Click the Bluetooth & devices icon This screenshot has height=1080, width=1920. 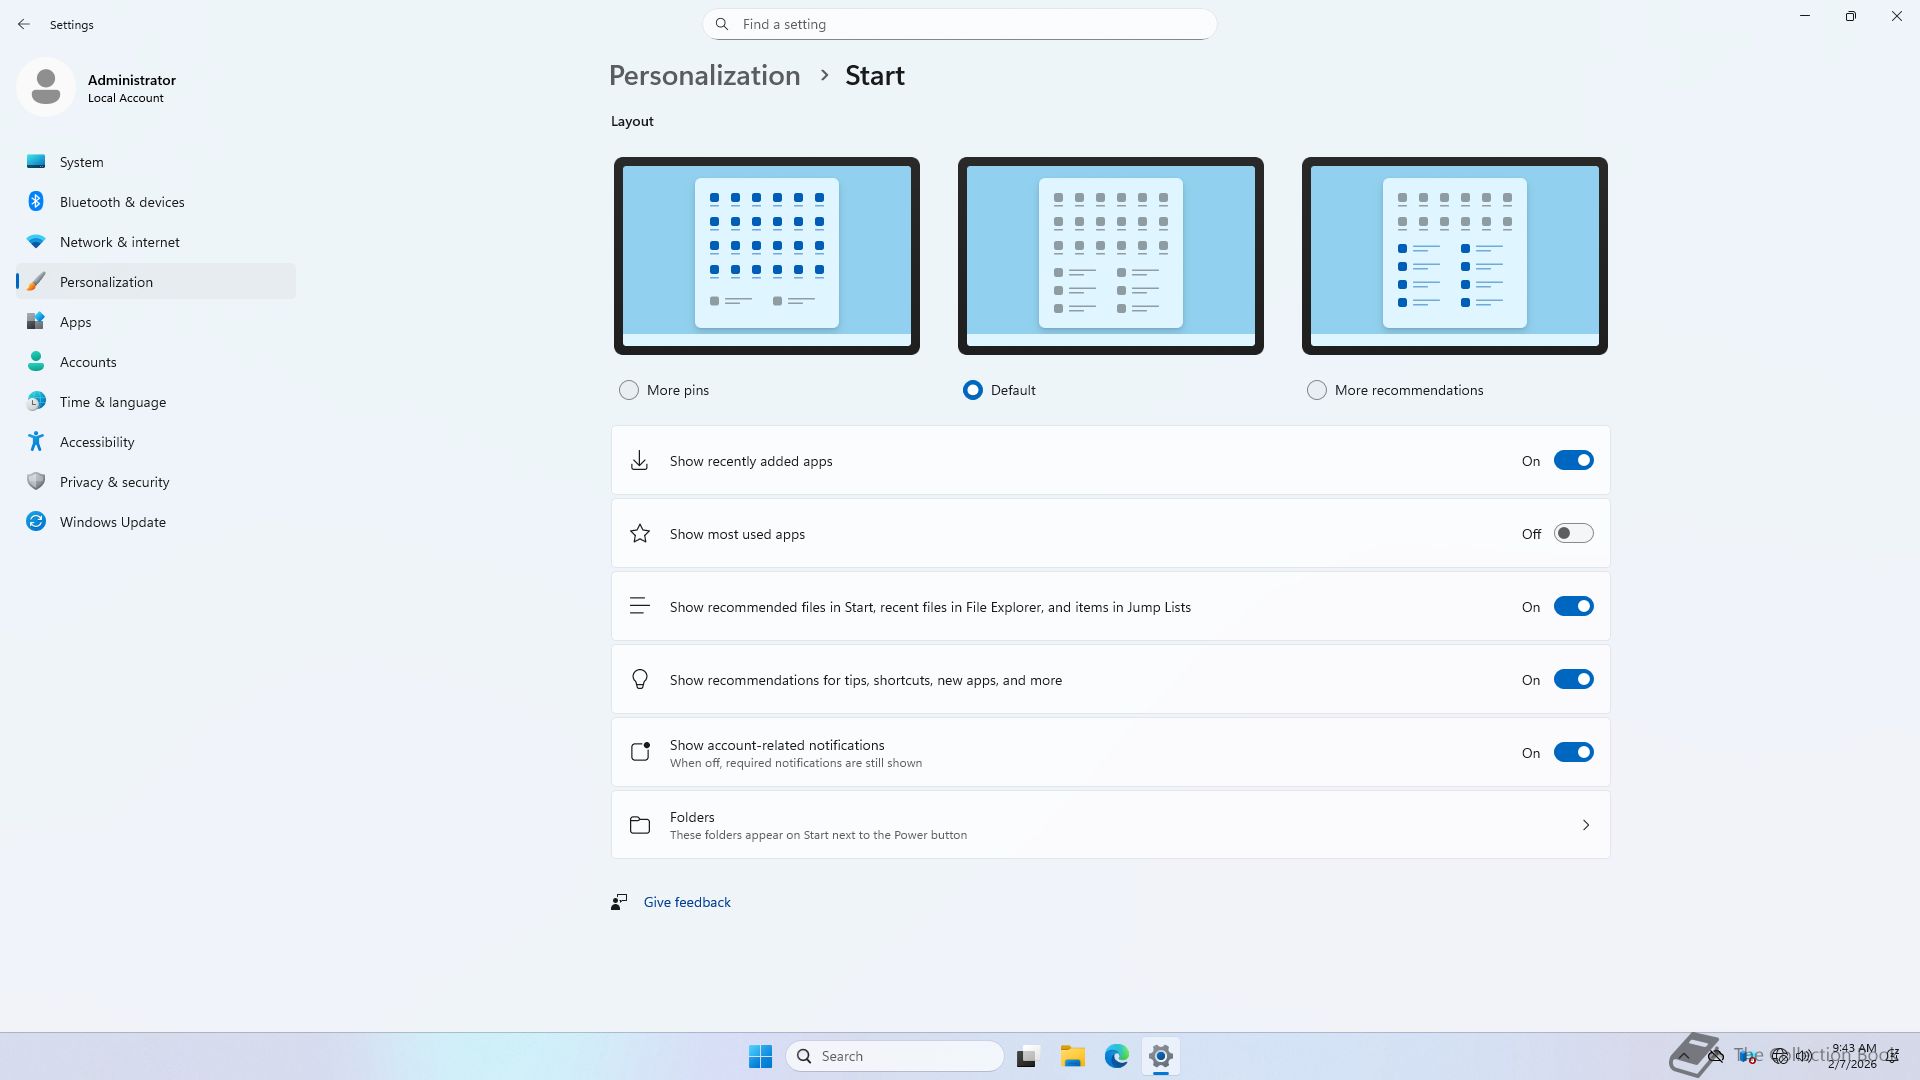[x=36, y=202]
